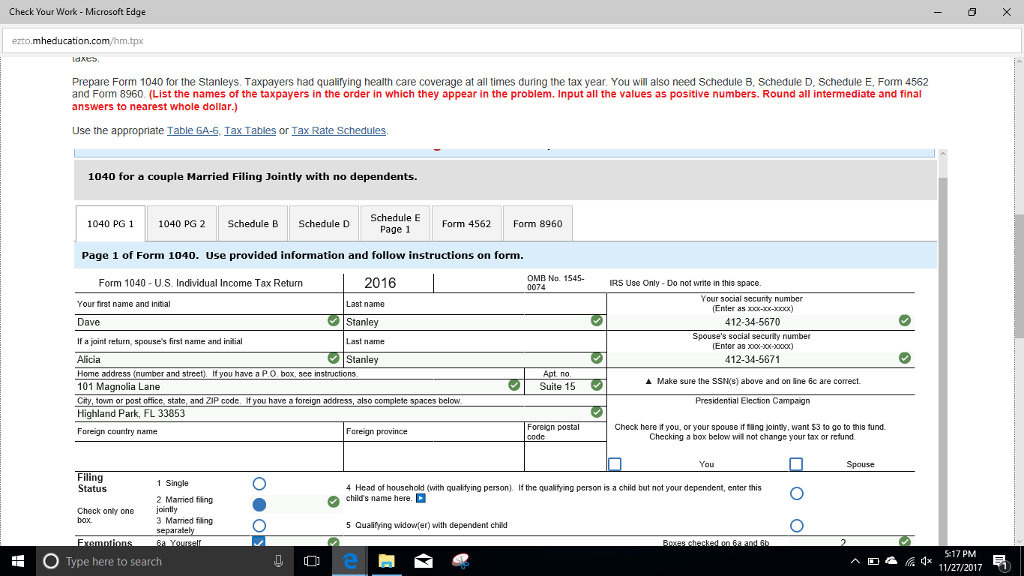Open Task View on the taskbar

point(312,561)
